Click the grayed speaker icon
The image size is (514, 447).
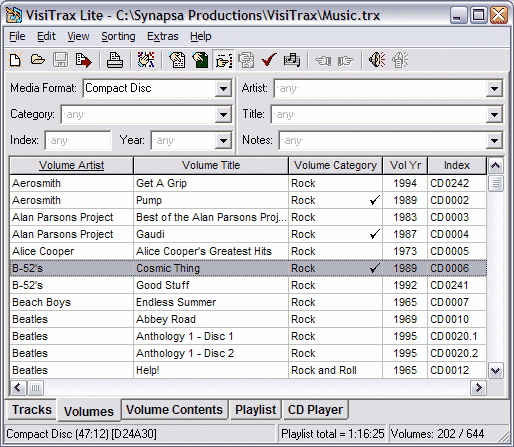(x=400, y=60)
